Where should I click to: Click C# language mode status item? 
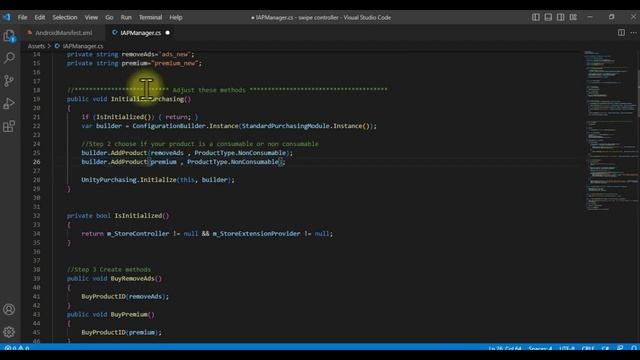click(x=605, y=348)
